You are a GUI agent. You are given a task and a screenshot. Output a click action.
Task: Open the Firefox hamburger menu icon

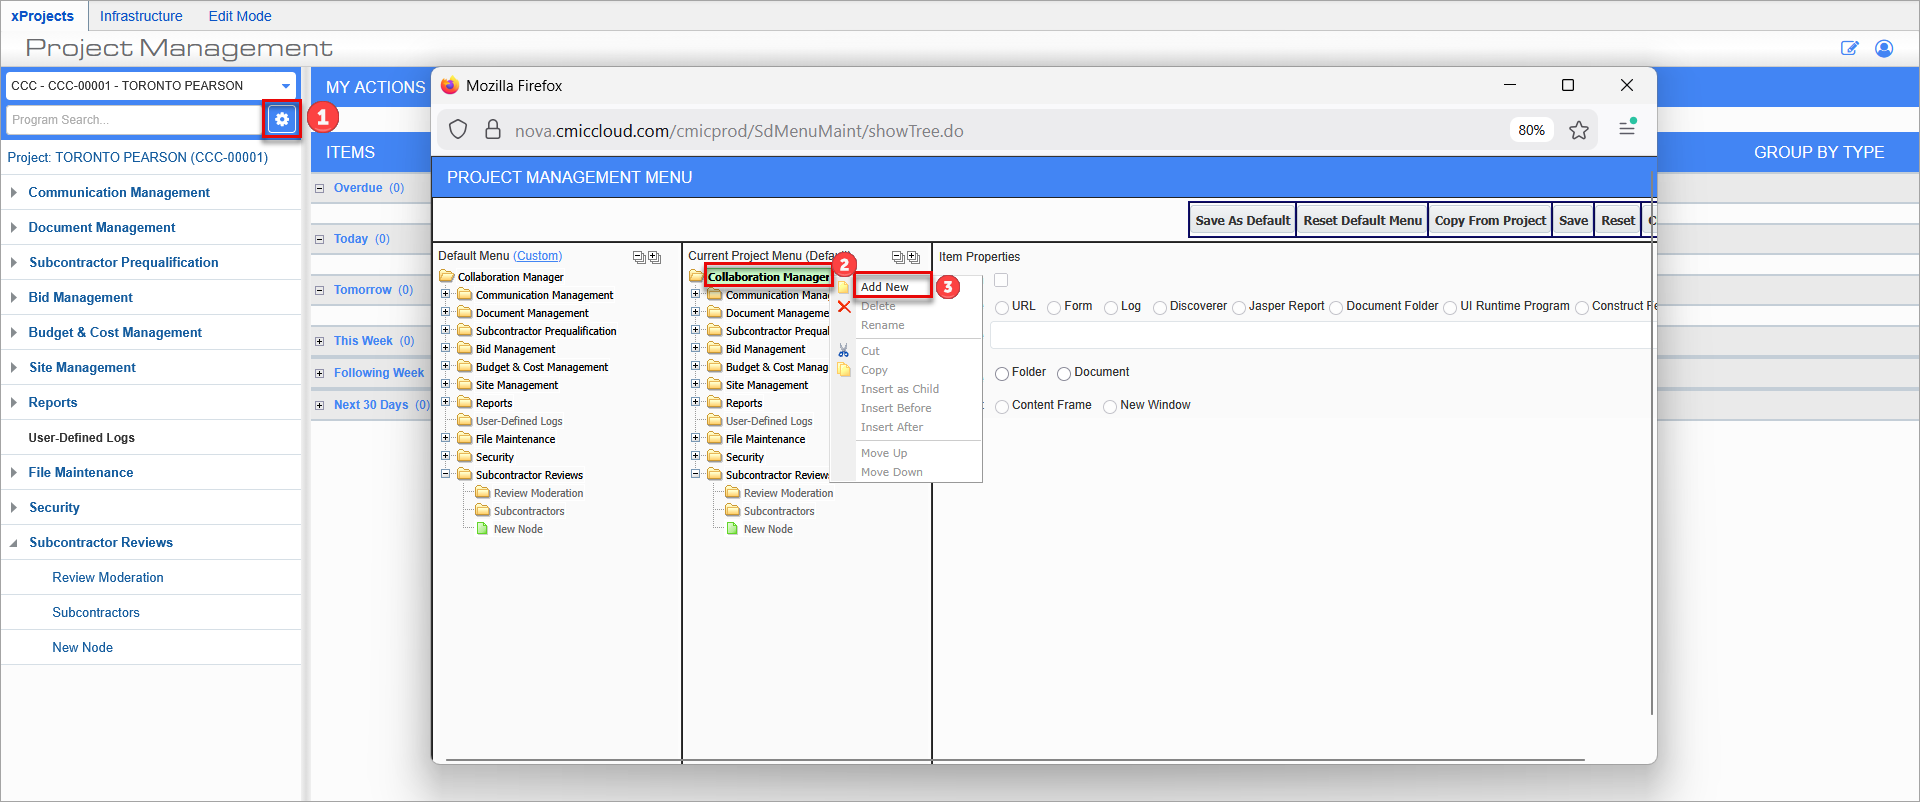coord(1627,128)
